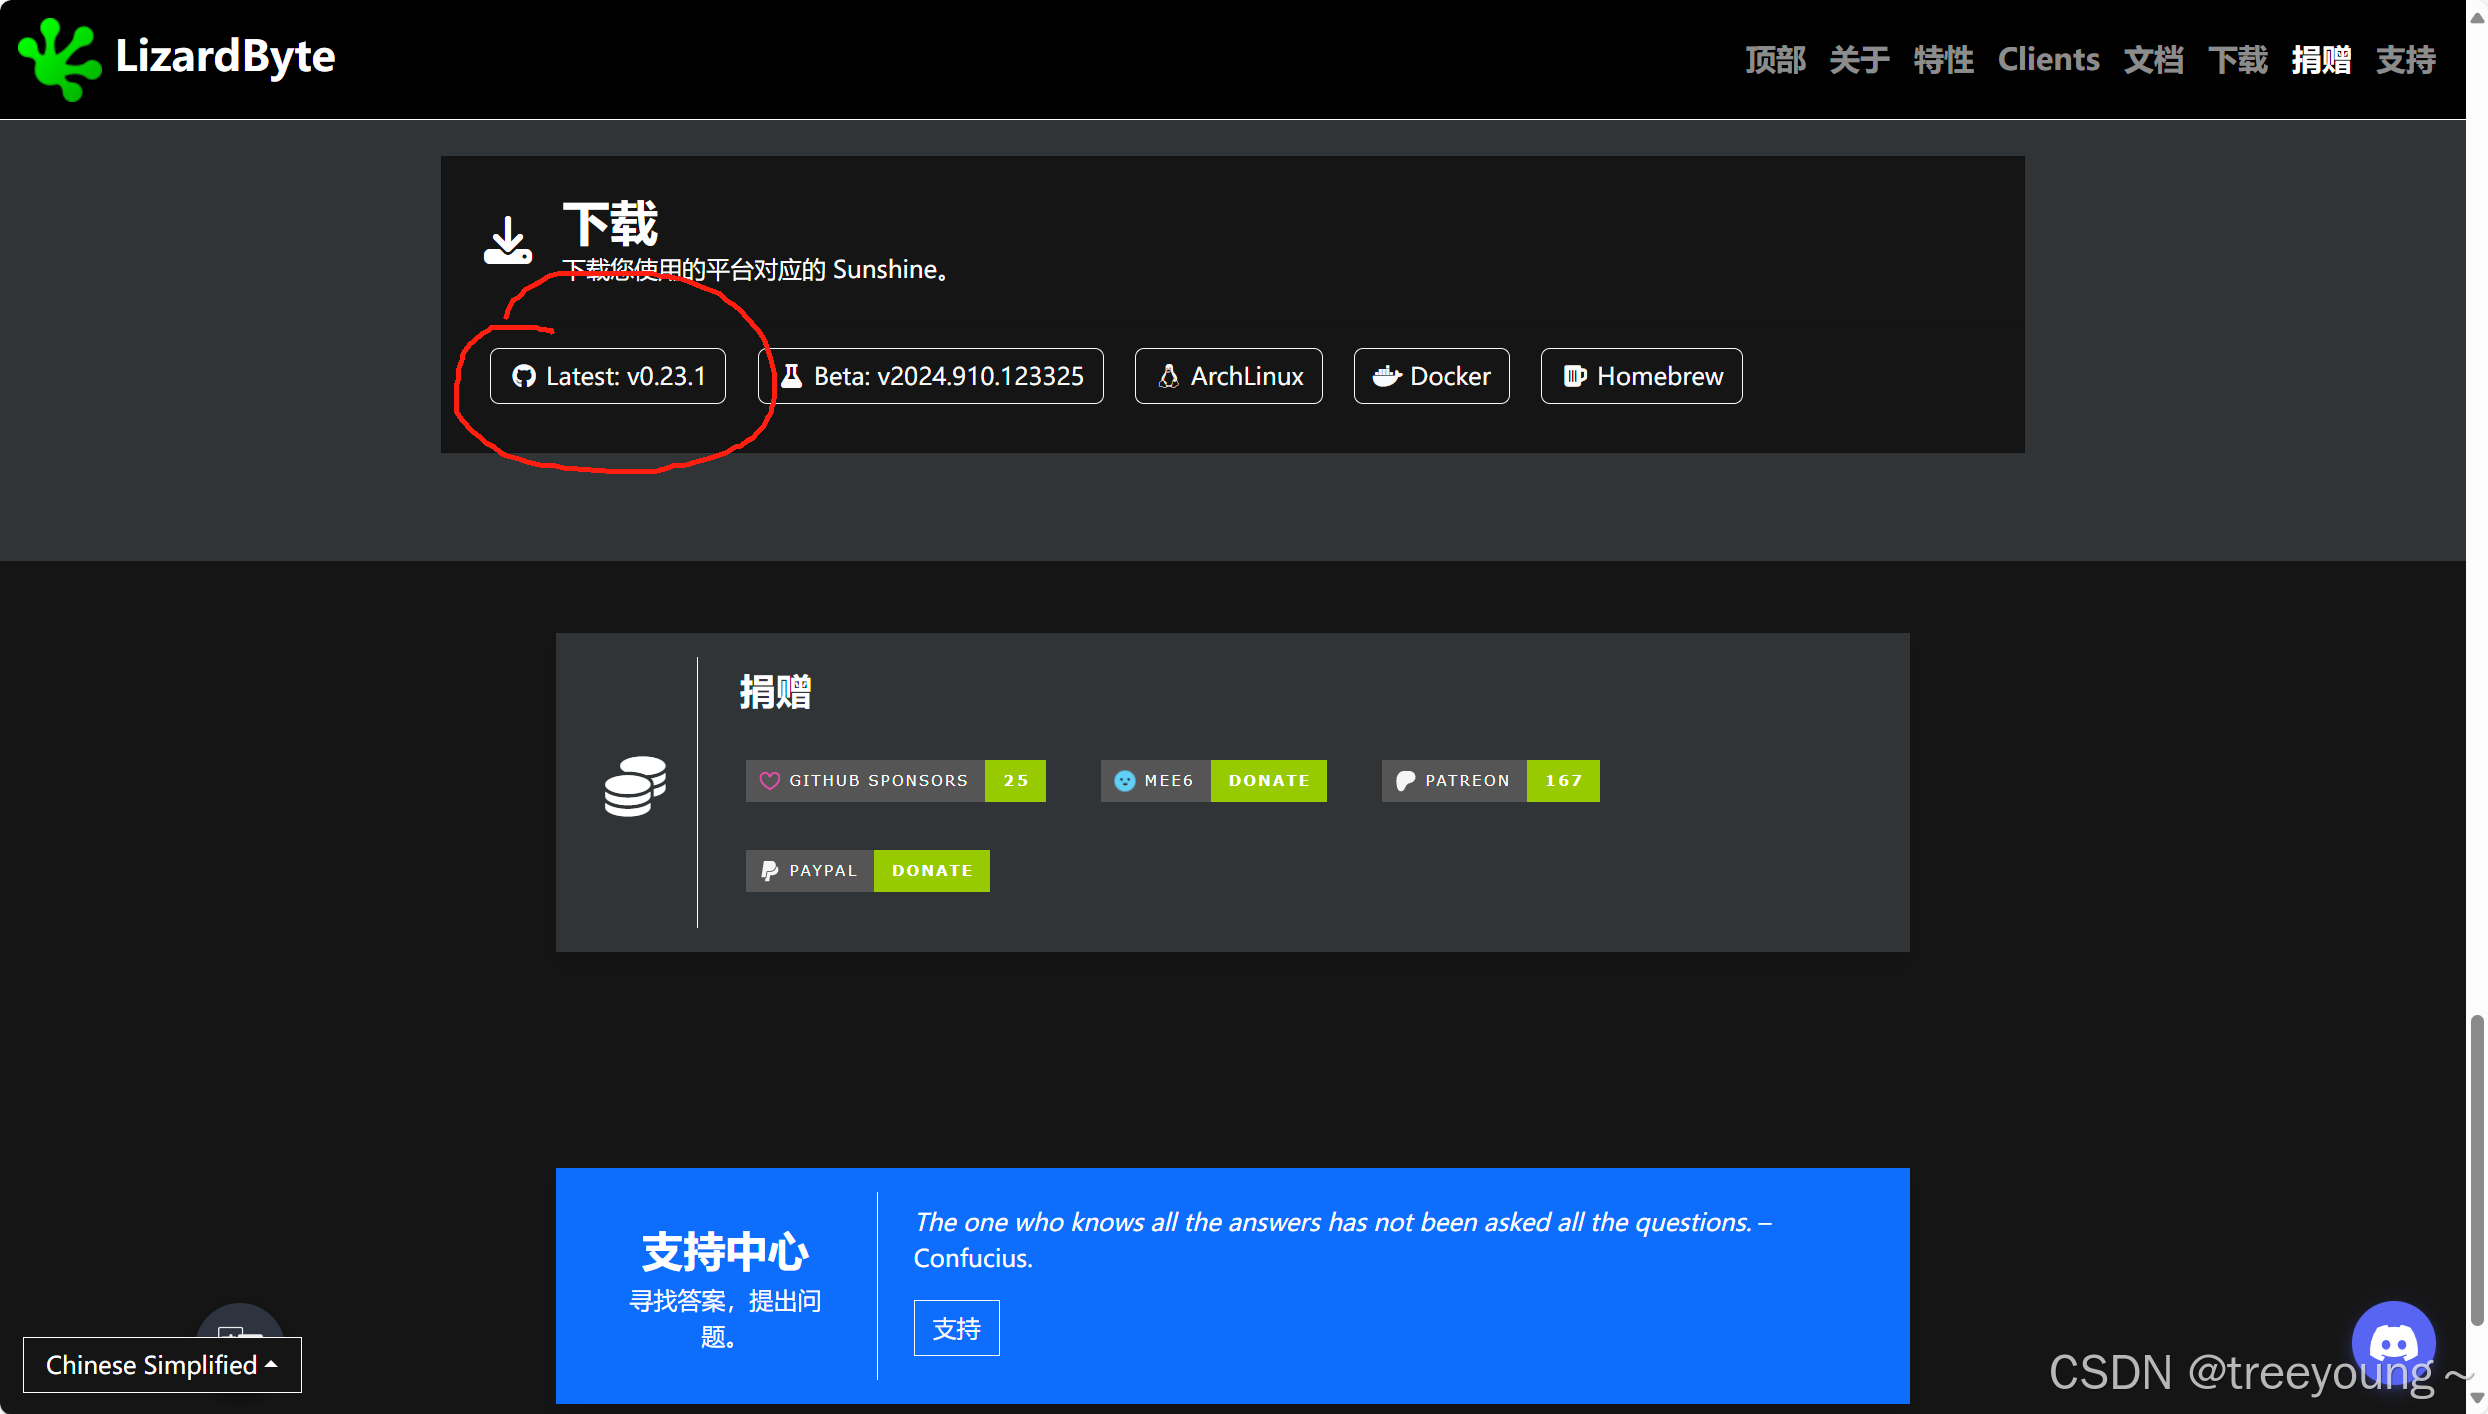Open the Docker download option
2488x1414 pixels.
click(x=1431, y=376)
